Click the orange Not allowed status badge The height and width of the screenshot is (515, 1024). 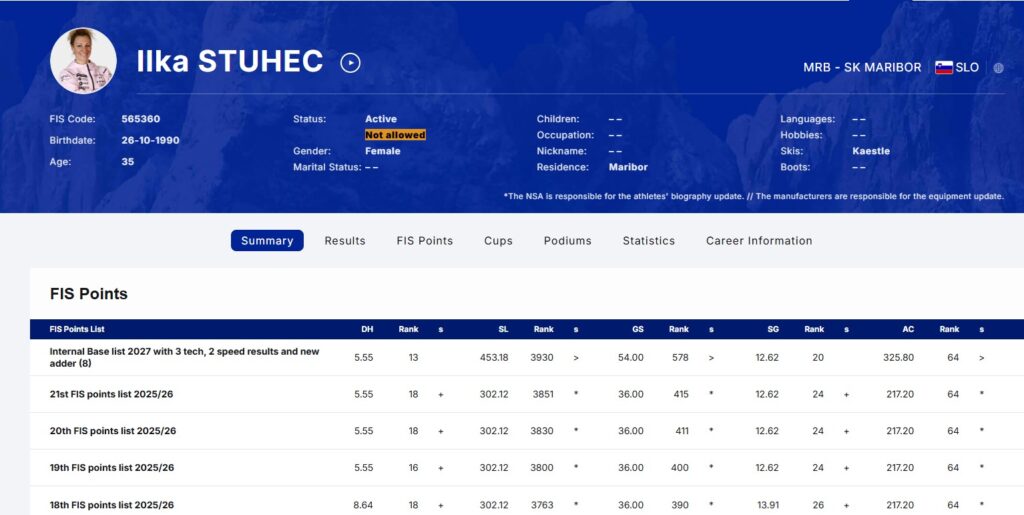(x=395, y=135)
